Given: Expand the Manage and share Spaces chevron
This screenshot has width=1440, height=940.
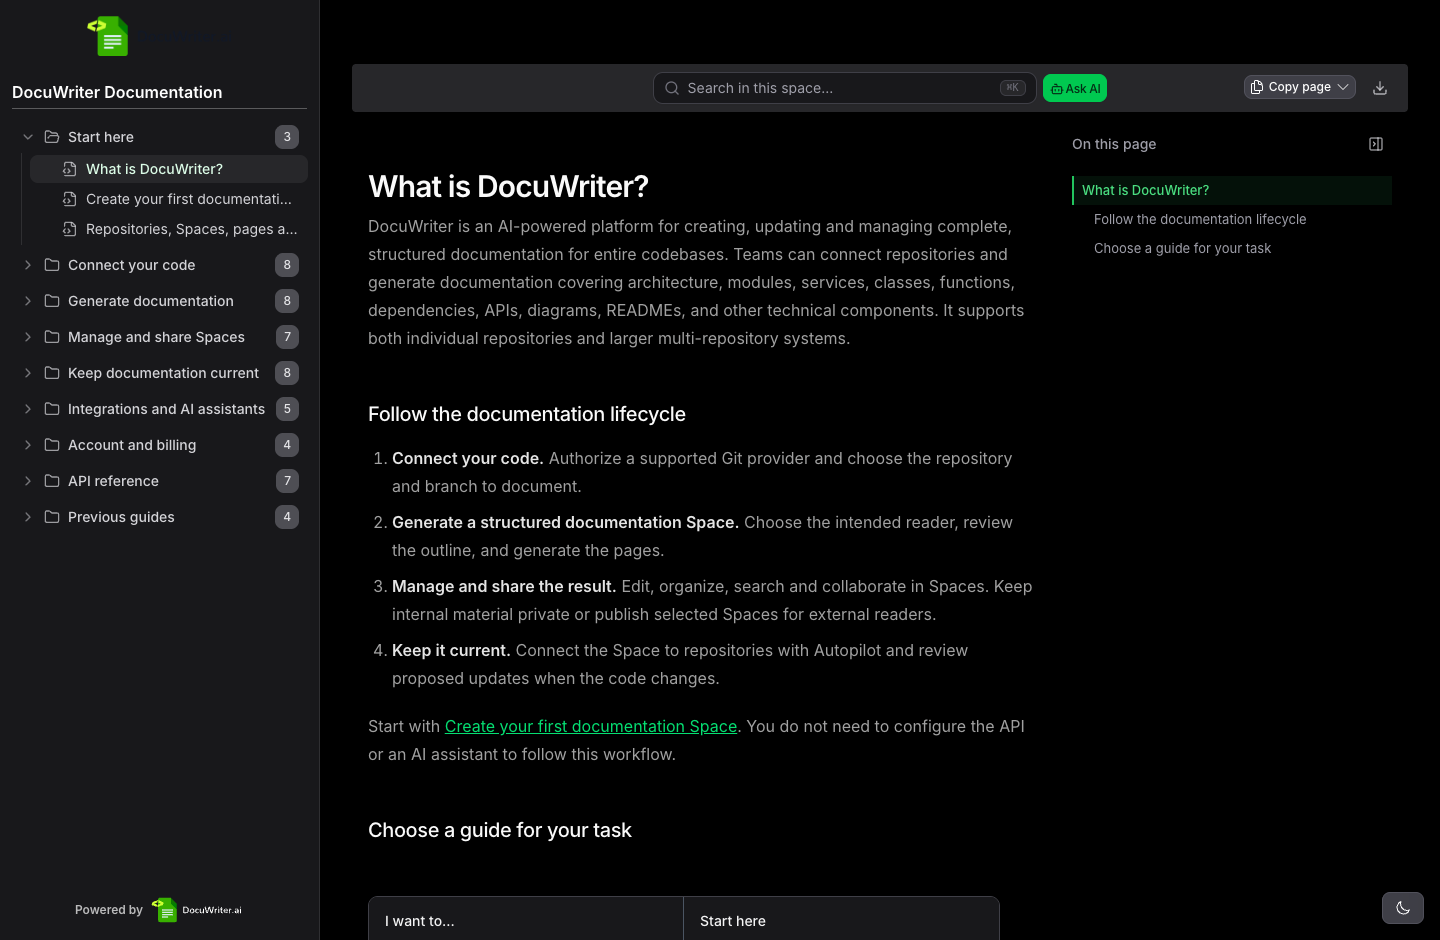Looking at the screenshot, I should 28,337.
